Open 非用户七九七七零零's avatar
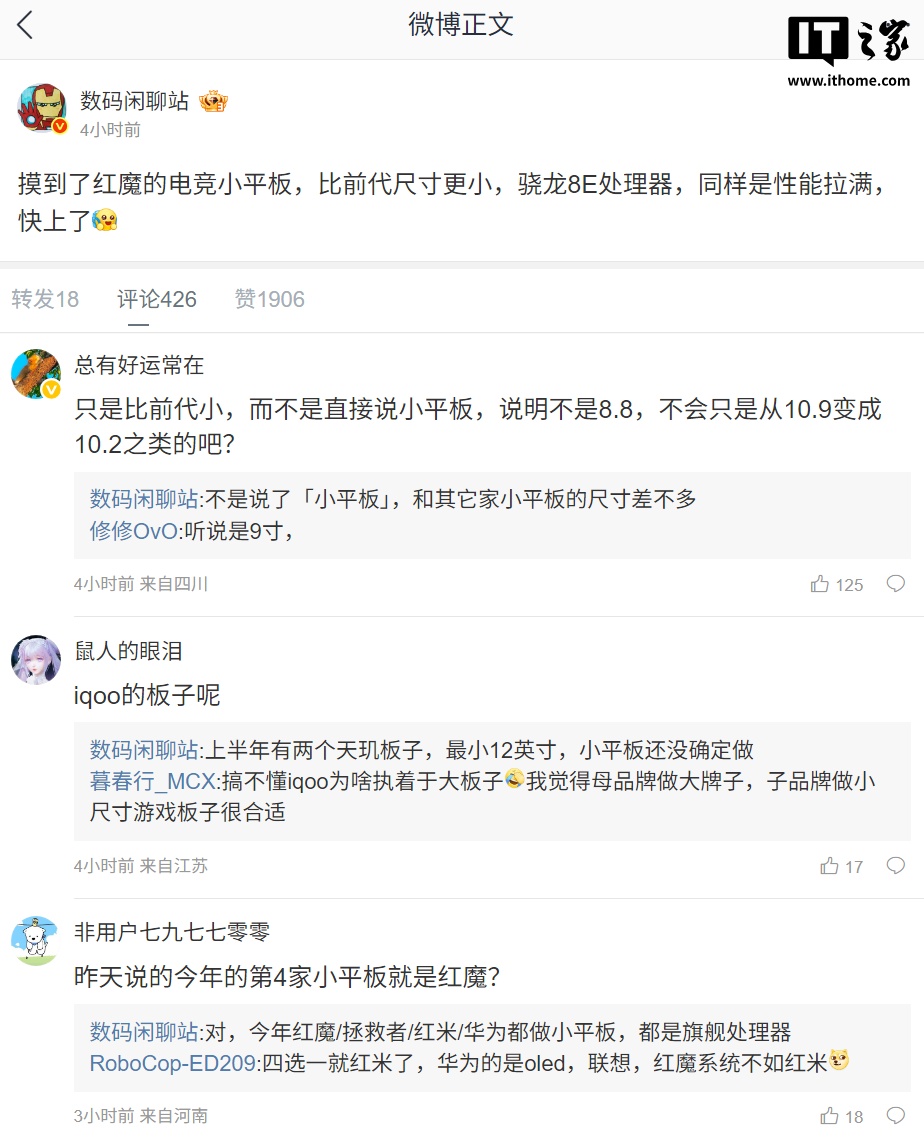Screen dimensions: 924x1141 (x=36, y=940)
